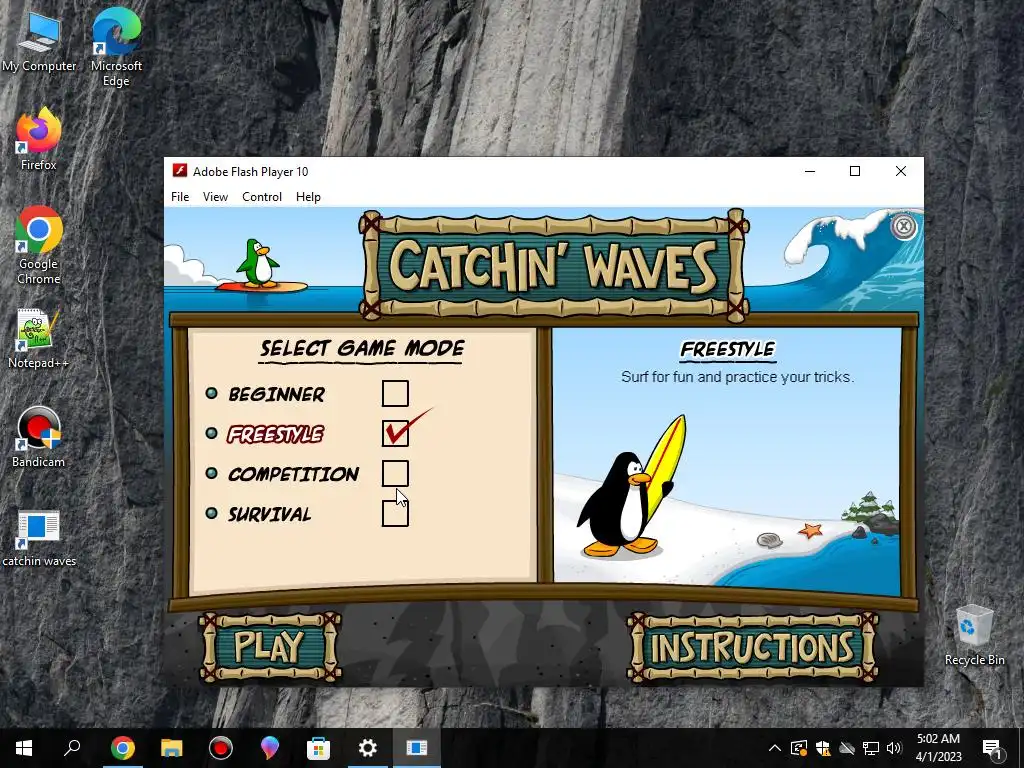This screenshot has width=1024, height=768.
Task: Select the Survival bullet dot
Action: 212,513
